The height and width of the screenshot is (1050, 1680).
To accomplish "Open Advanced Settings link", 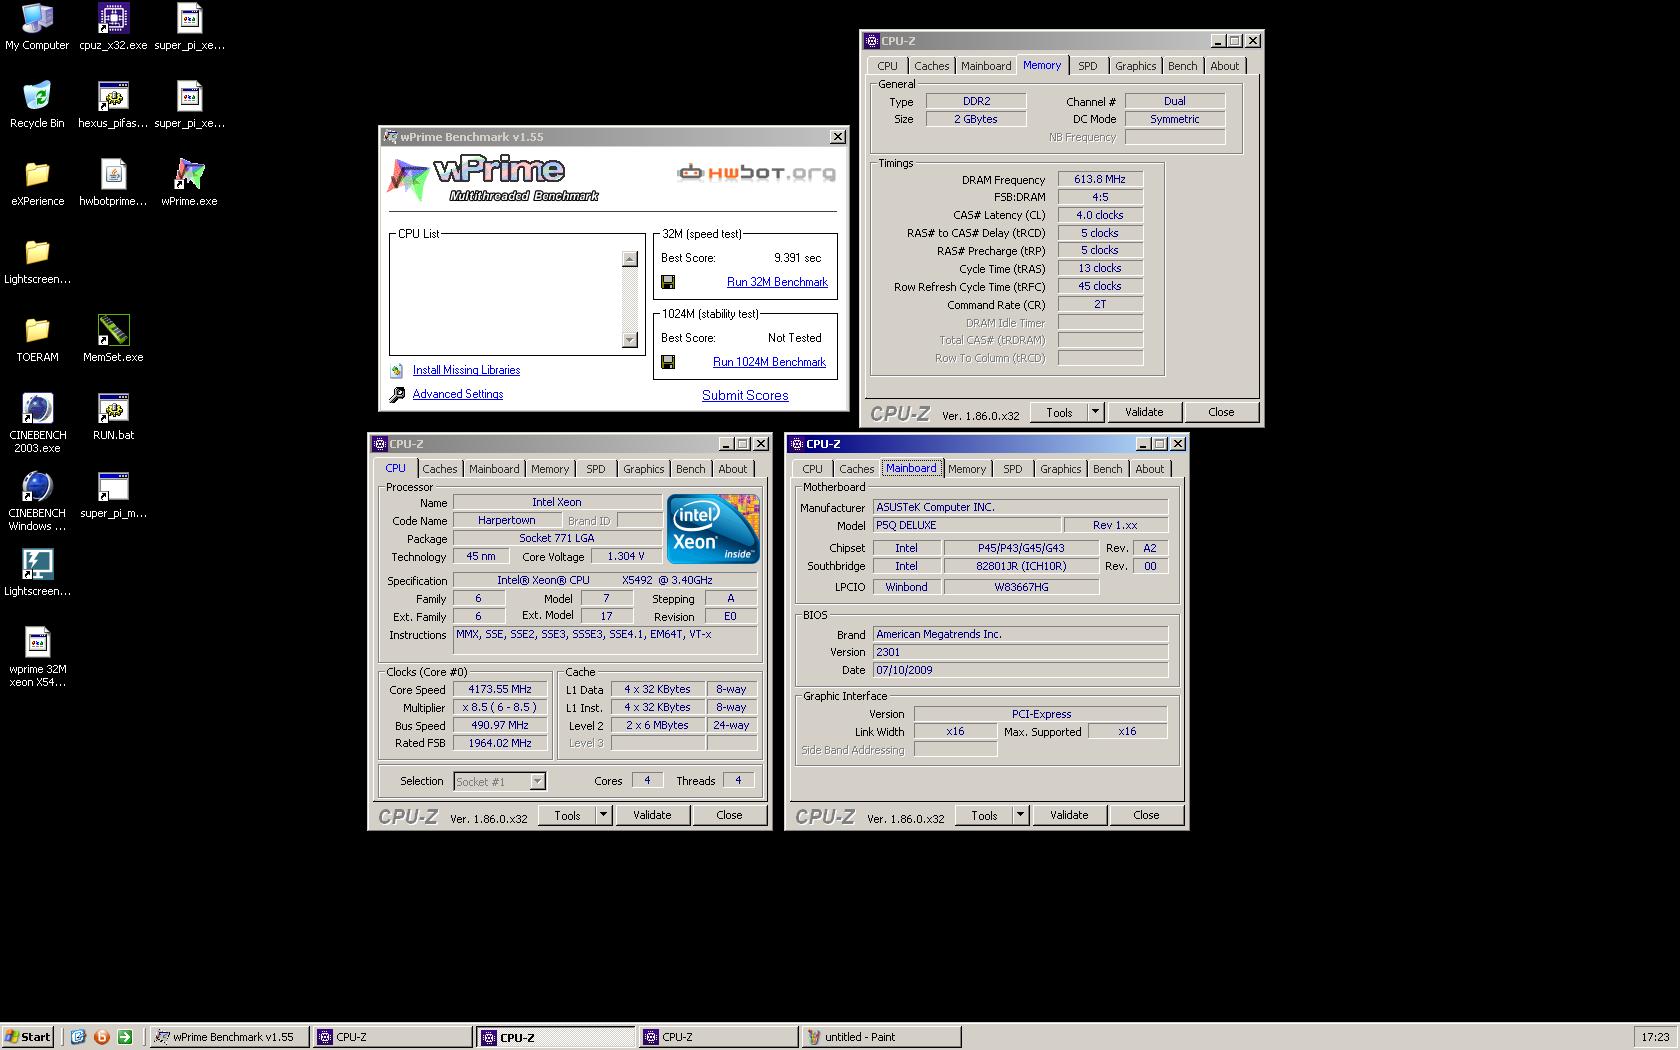I will [458, 394].
